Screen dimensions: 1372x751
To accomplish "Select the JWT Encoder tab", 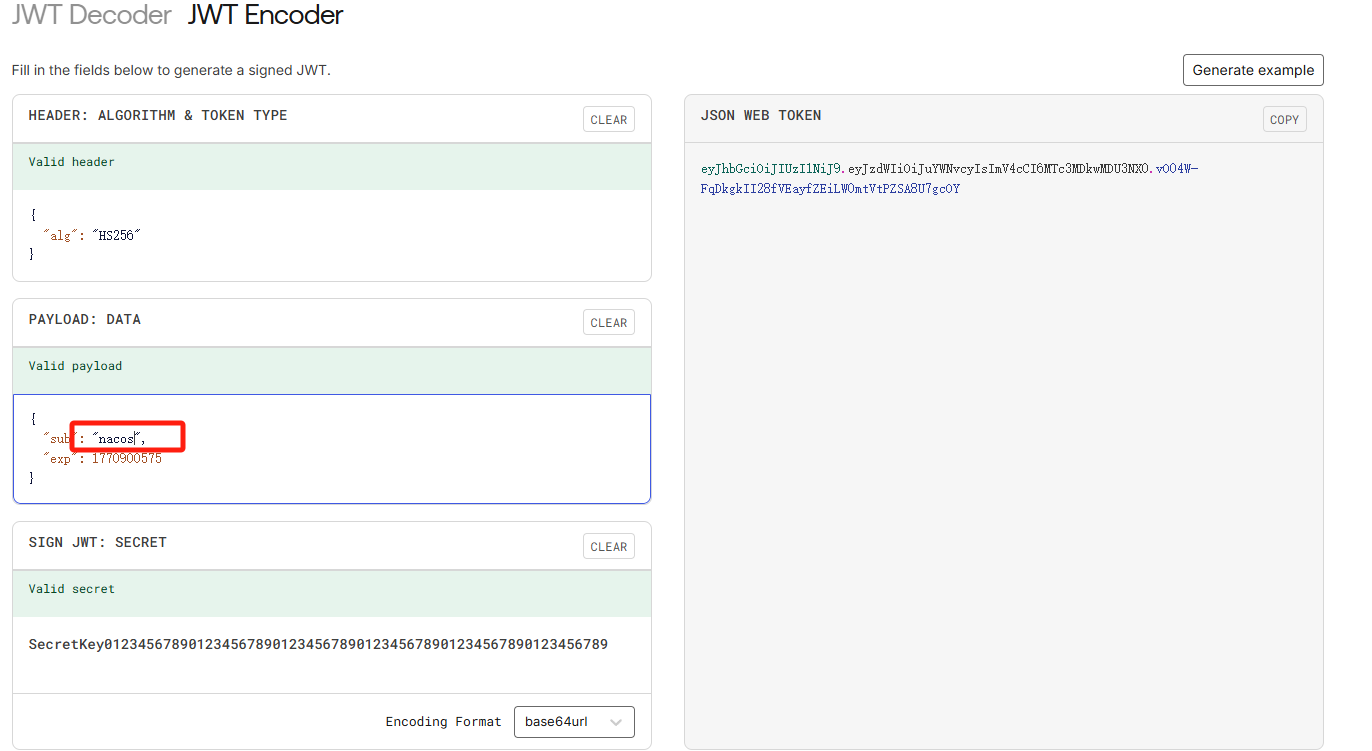I will pos(265,15).
